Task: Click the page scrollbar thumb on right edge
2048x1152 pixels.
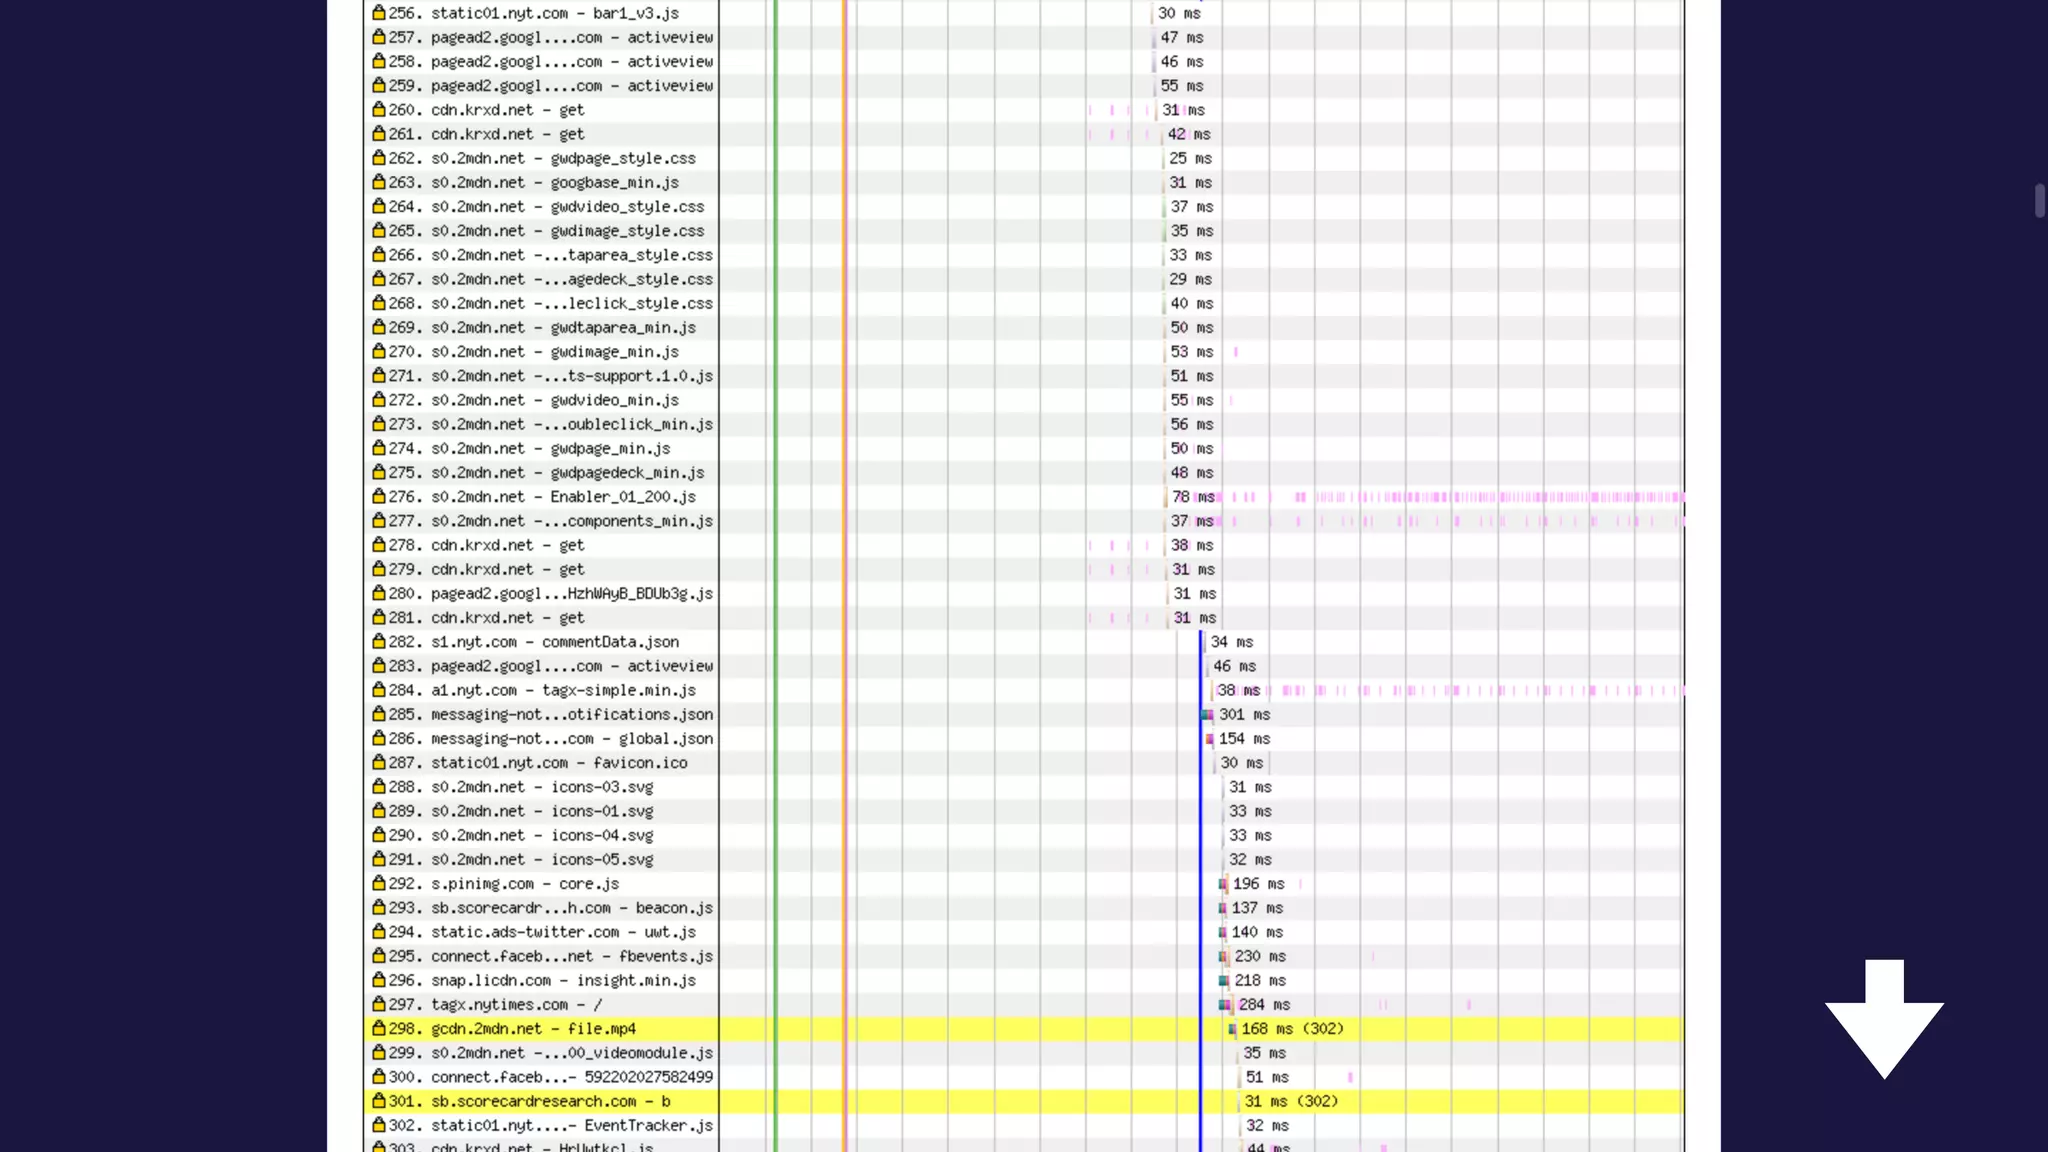Action: click(2039, 200)
